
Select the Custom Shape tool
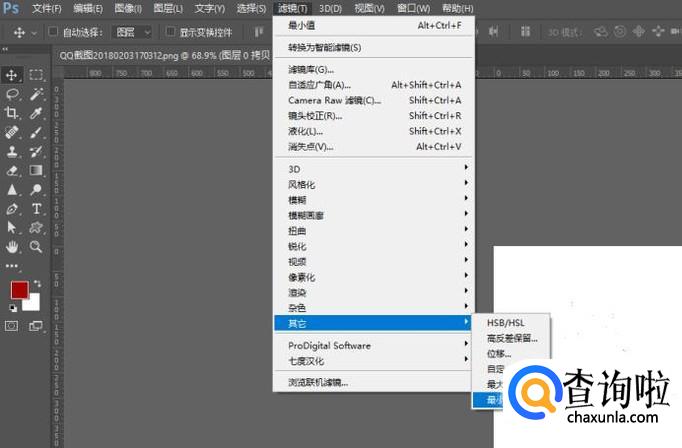click(36, 227)
